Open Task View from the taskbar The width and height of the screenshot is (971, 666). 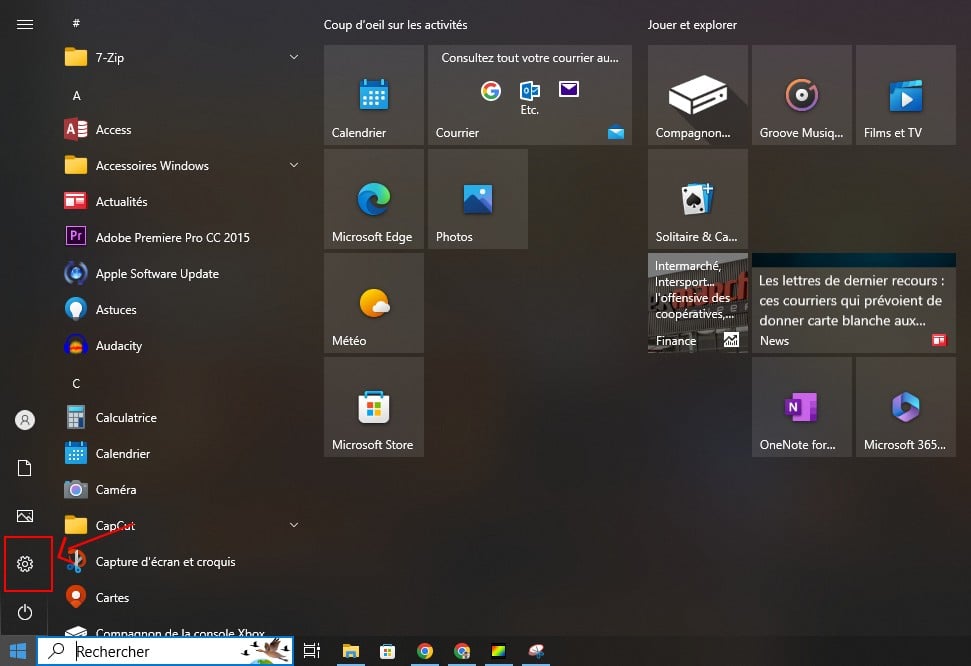(311, 651)
